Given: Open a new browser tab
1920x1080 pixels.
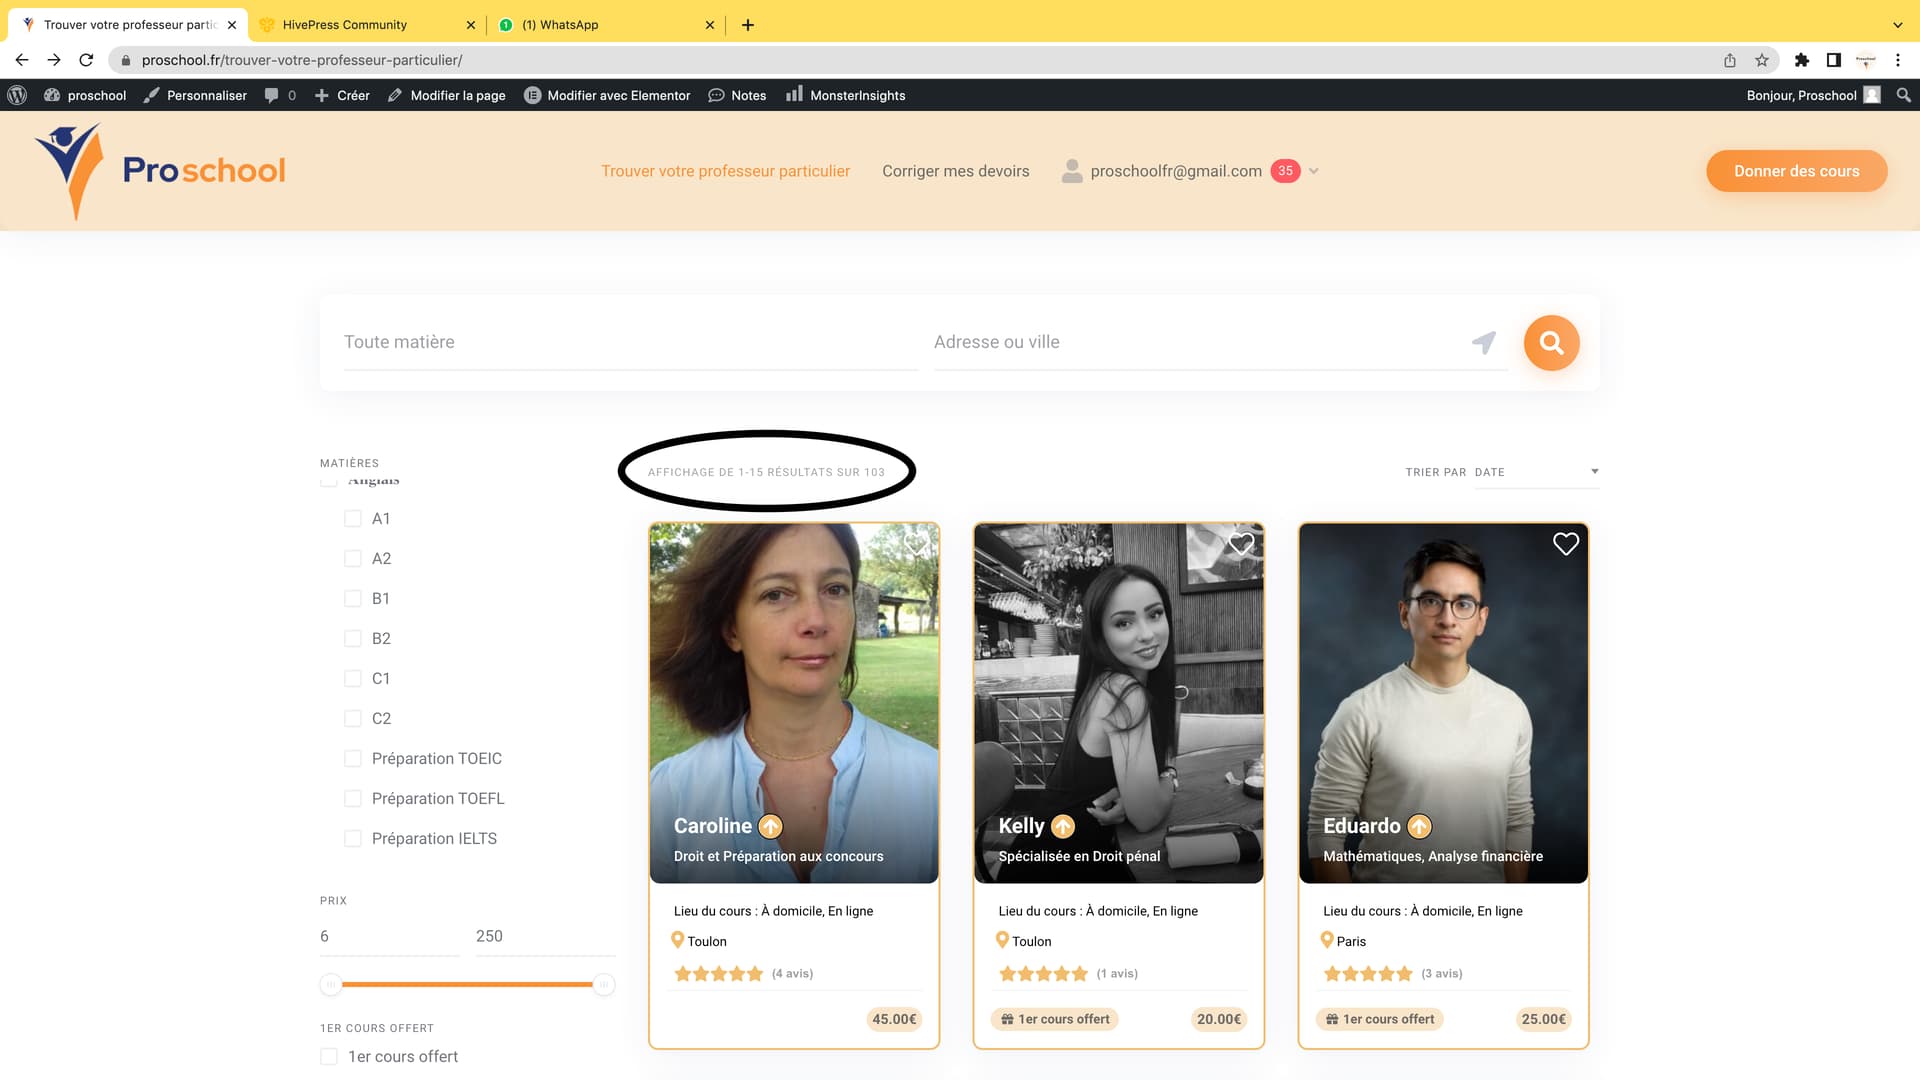Looking at the screenshot, I should (x=748, y=25).
